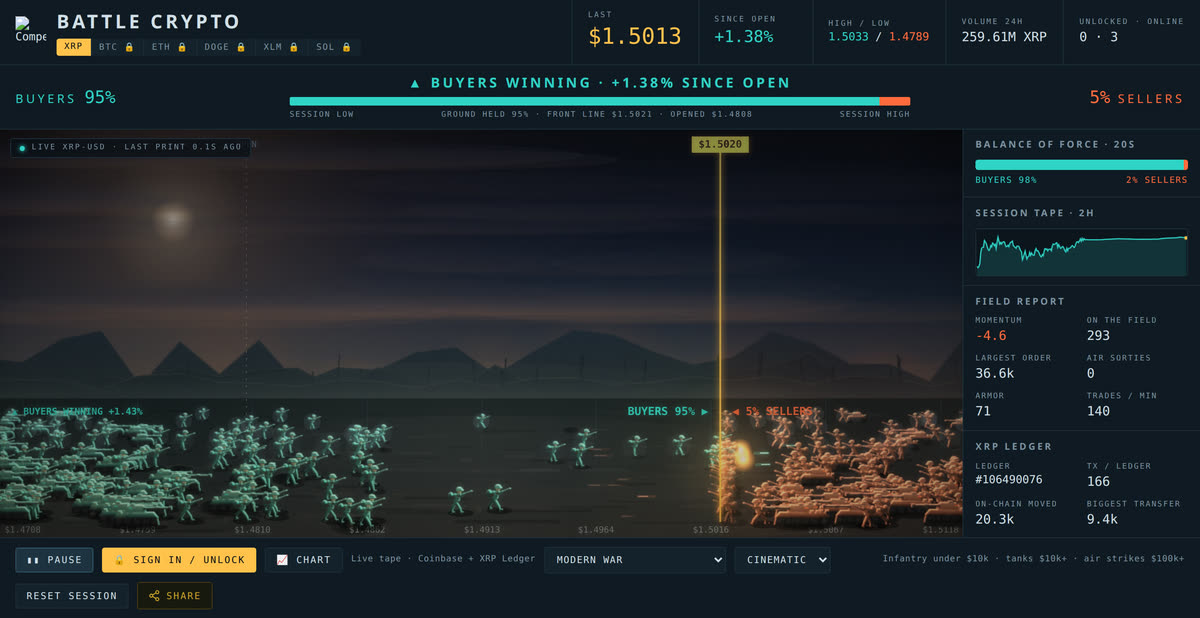Open the Cinematic mode dropdown
The image size is (1200, 618).
pos(782,560)
